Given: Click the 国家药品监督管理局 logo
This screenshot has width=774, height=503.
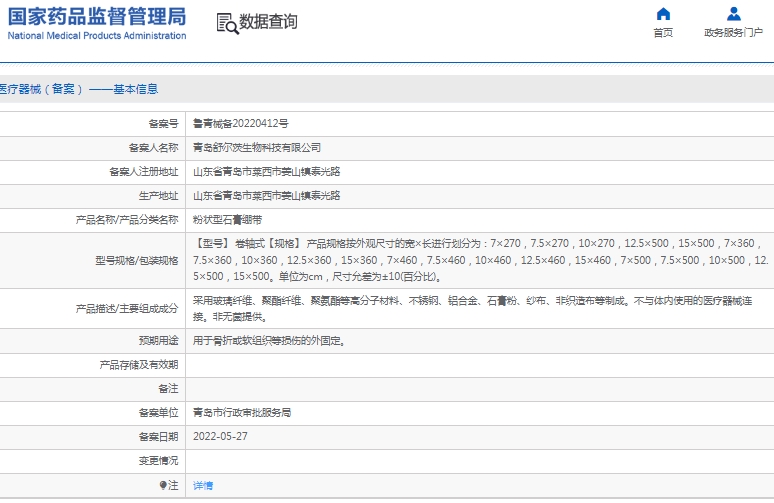Looking at the screenshot, I should click(x=97, y=17).
